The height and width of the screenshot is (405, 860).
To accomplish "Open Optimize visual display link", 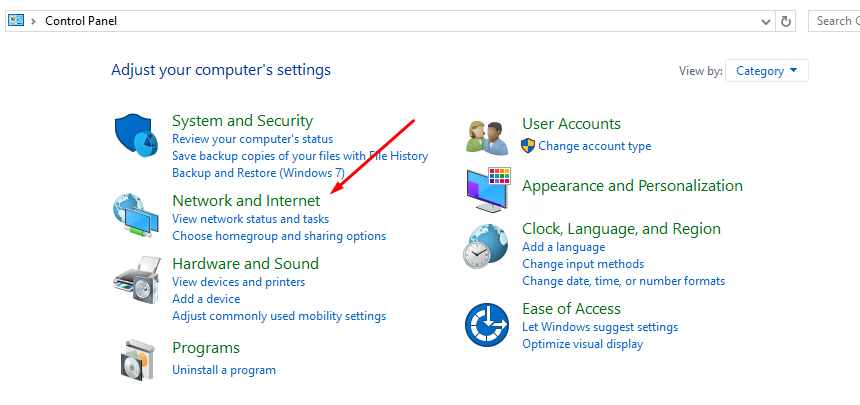I will 582,344.
